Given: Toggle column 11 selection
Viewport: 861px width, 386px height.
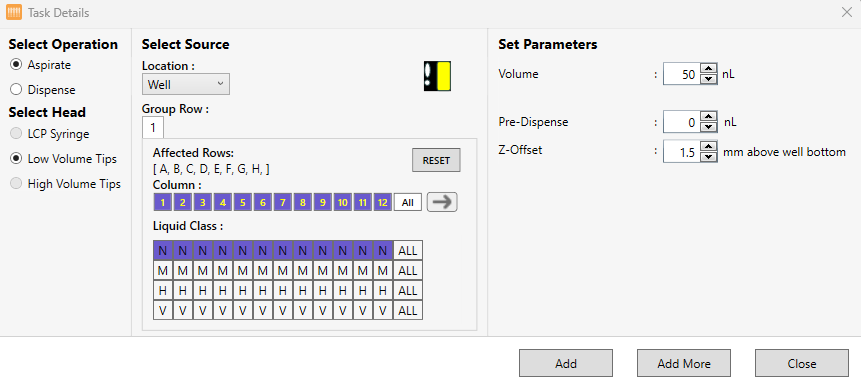Looking at the screenshot, I should [x=362, y=203].
